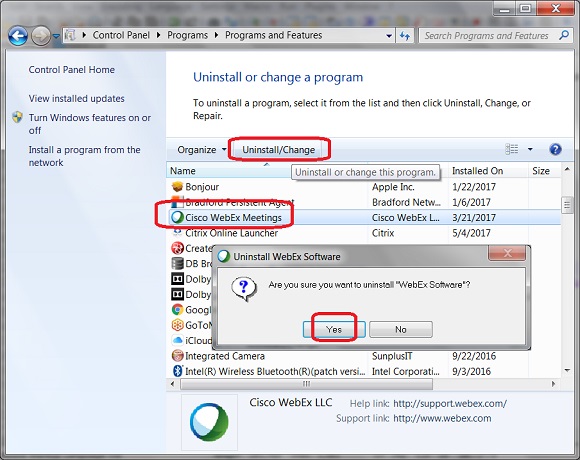The image size is (580, 460).
Task: Click the DB Browser database icon
Action: (177, 263)
